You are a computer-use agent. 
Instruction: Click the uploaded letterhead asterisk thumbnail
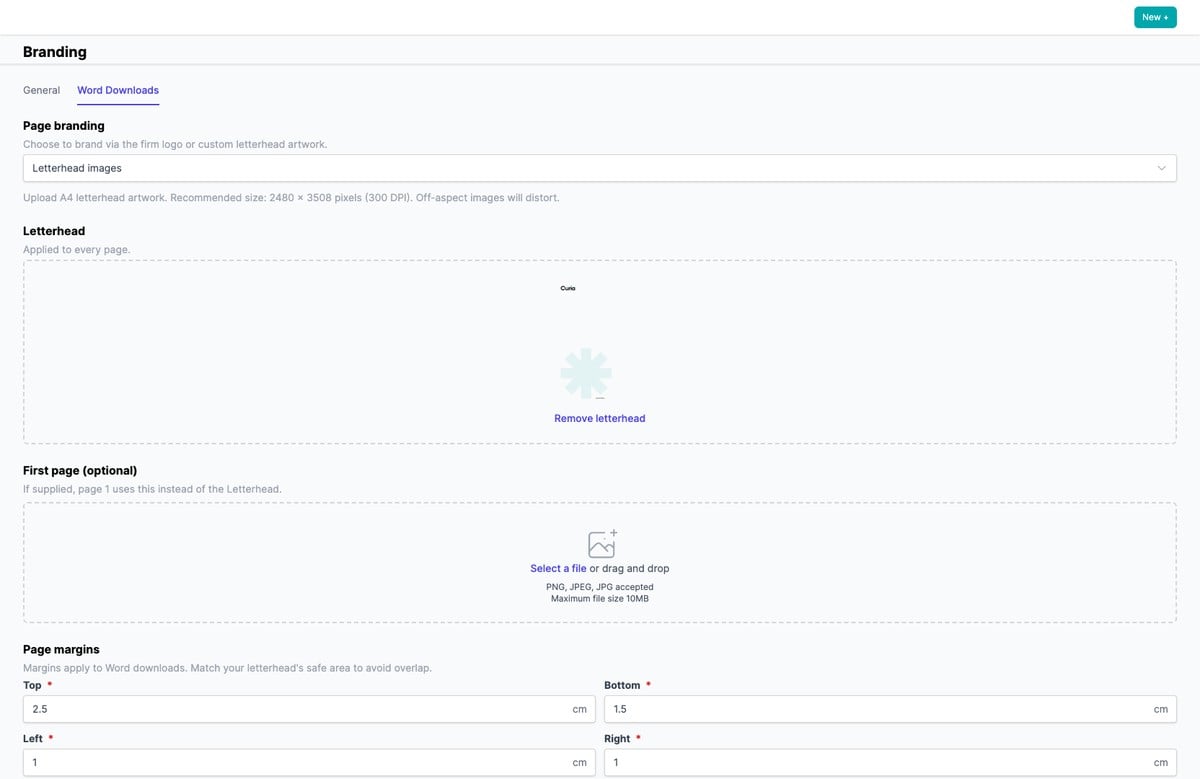coord(586,374)
